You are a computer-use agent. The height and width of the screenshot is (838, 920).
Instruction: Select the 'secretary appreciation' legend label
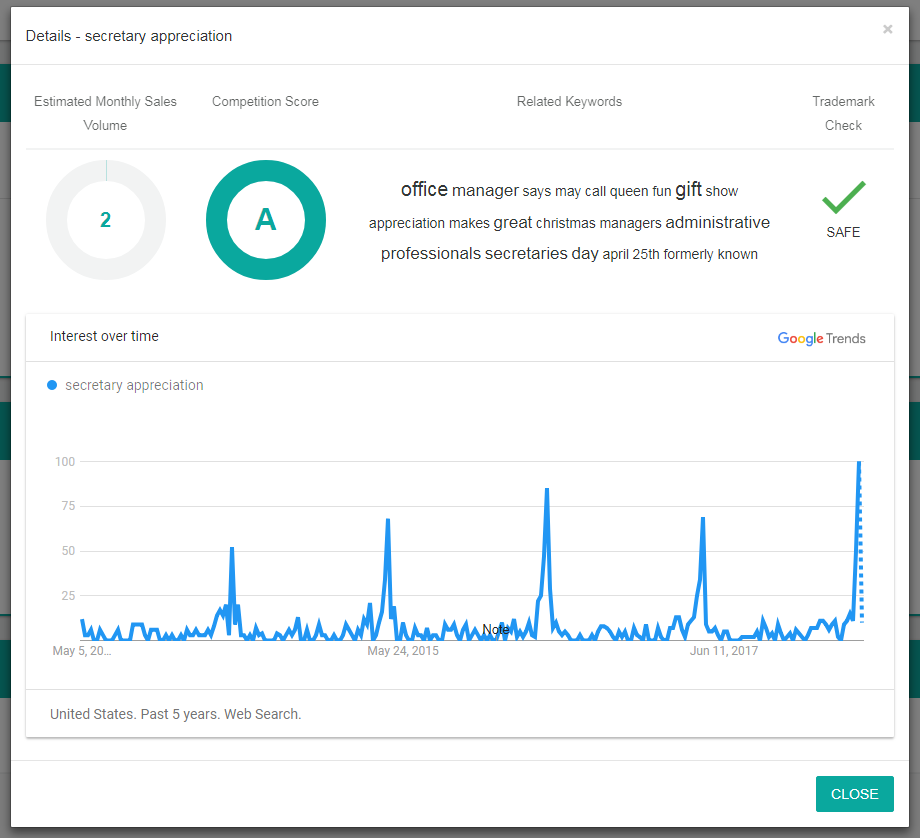coord(134,386)
